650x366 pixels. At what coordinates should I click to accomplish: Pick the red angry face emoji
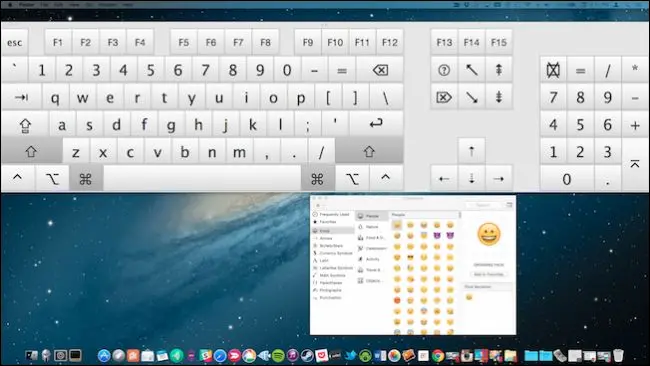tap(397, 300)
